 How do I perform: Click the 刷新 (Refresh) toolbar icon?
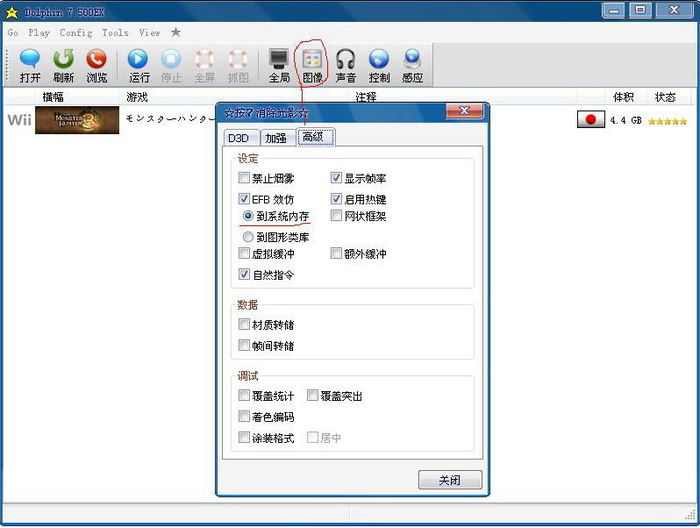click(63, 66)
